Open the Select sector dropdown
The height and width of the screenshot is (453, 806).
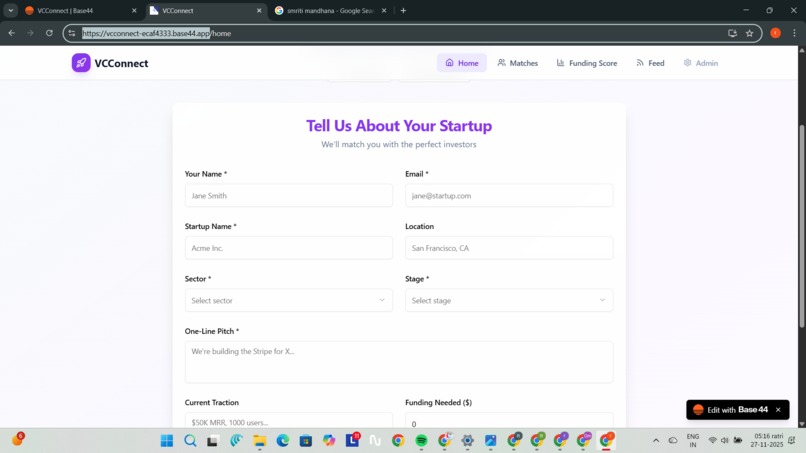[x=289, y=300]
